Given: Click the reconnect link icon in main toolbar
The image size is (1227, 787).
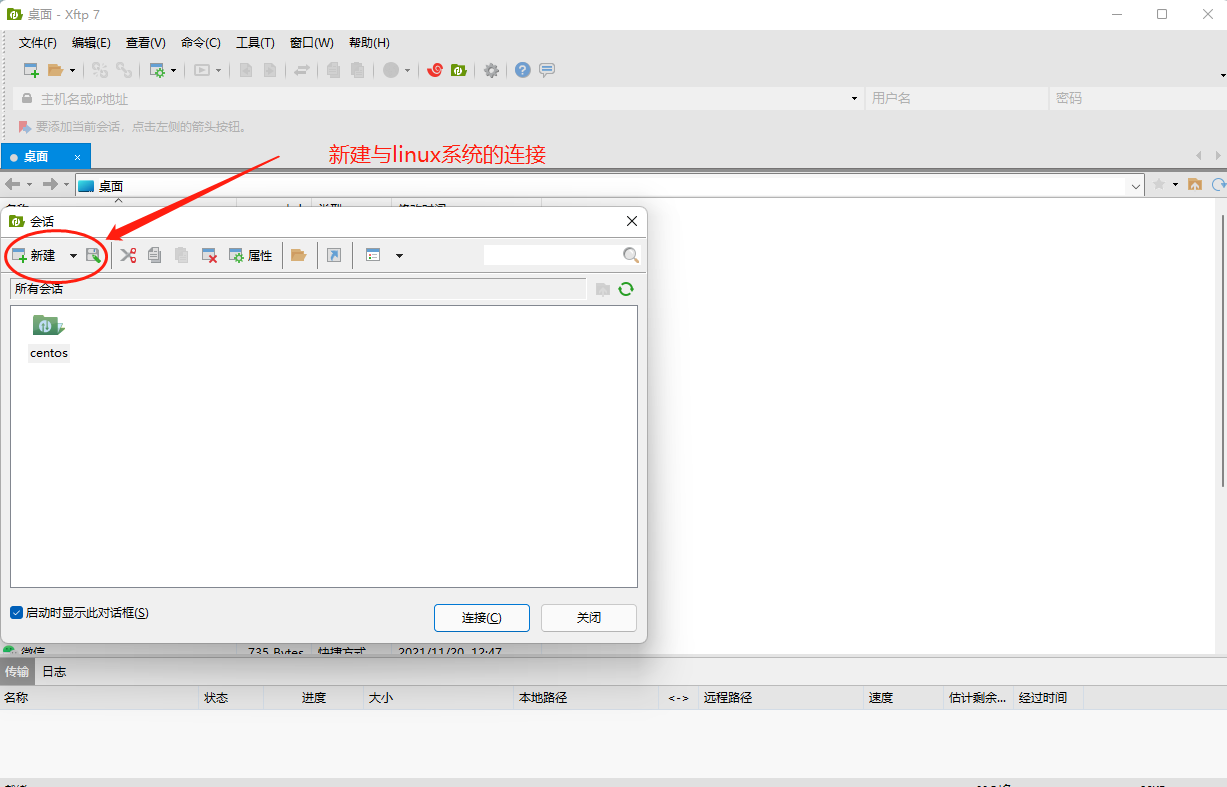Looking at the screenshot, I should coord(100,70).
